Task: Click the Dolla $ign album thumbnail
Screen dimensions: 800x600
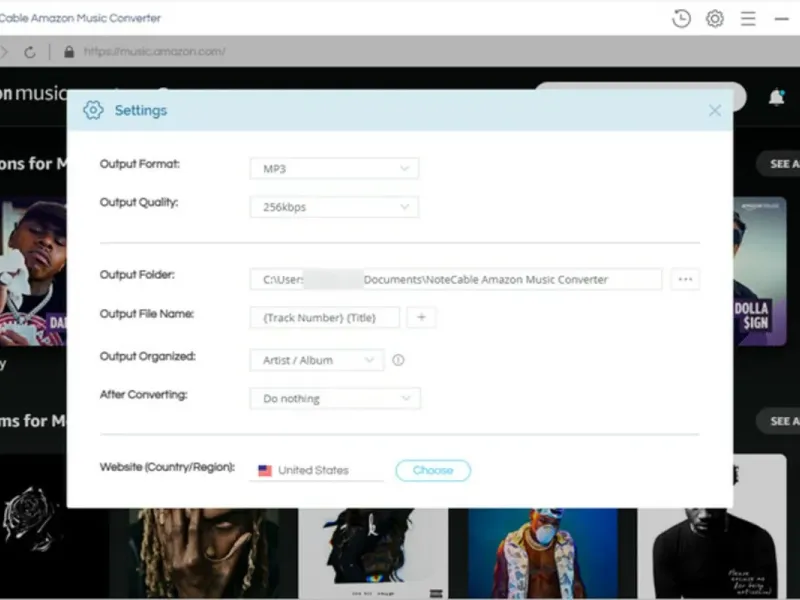Action: (x=760, y=271)
